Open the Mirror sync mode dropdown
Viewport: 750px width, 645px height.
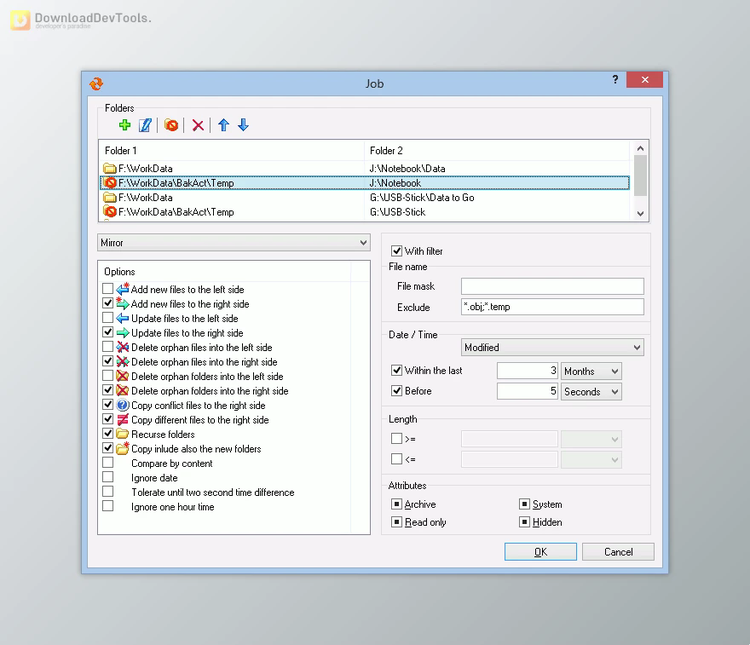coord(234,243)
